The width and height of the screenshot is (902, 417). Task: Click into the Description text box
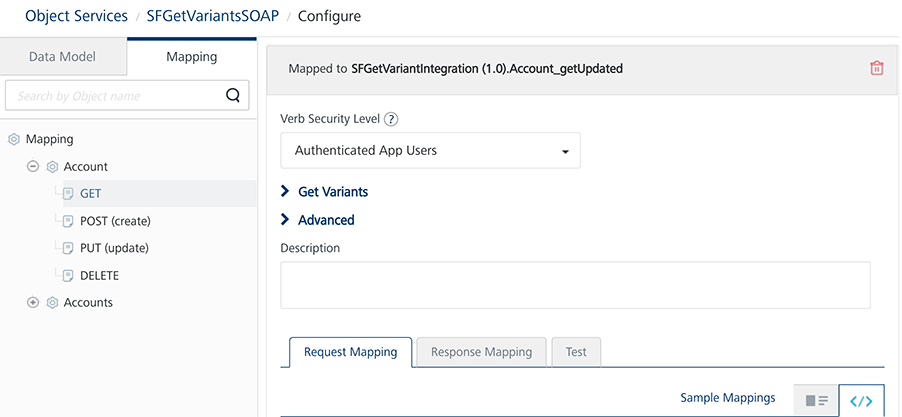pos(575,285)
